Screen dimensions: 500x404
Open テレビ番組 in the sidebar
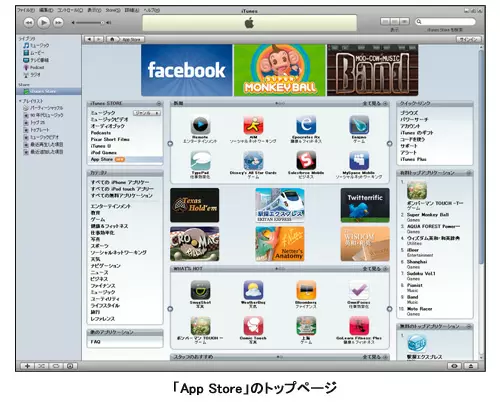[x=36, y=60]
